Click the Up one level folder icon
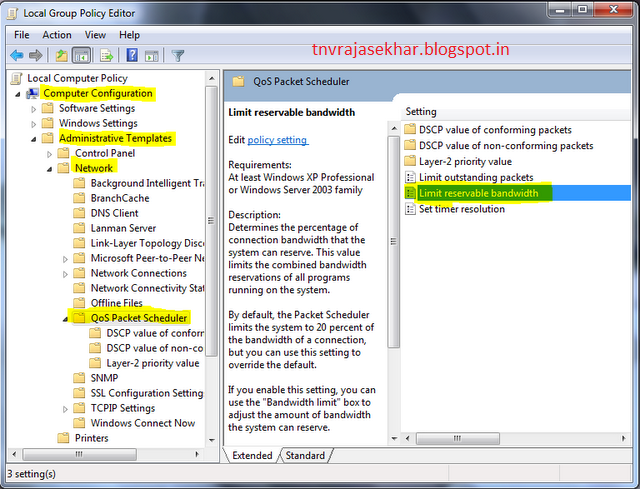The image size is (640, 489). [61, 55]
